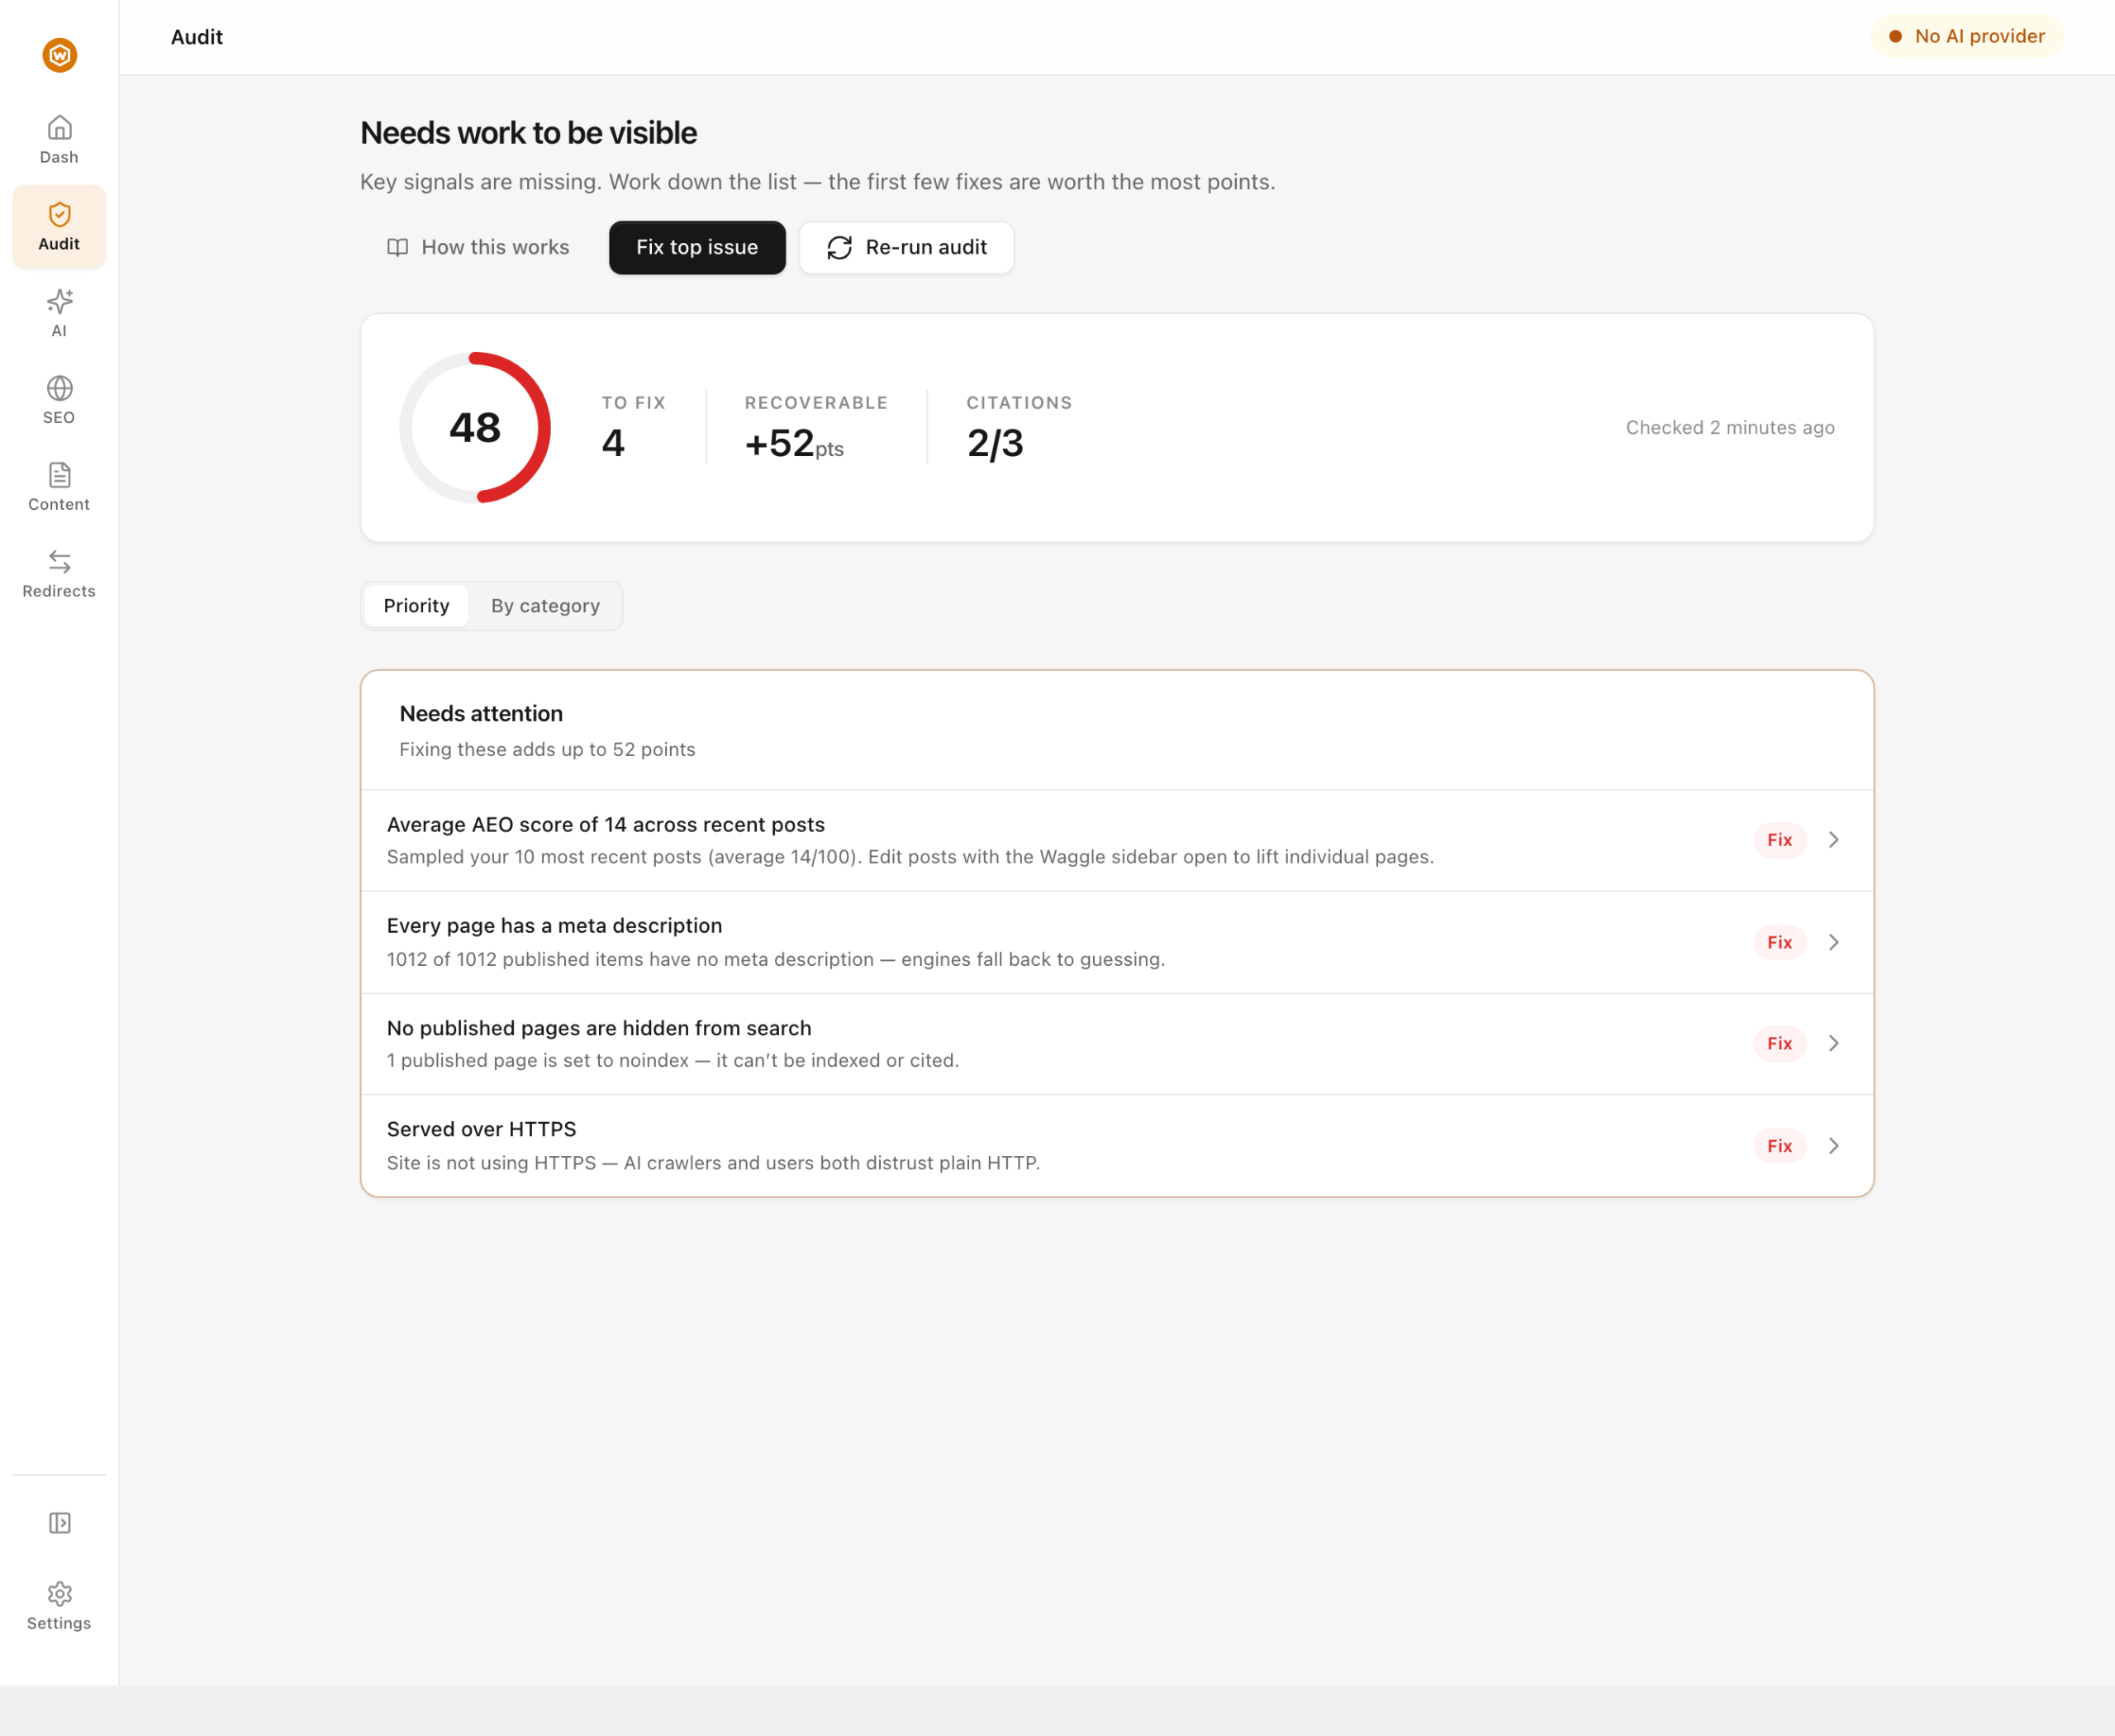The height and width of the screenshot is (1736, 2115).
Task: Fix the Served over HTTPS issue
Action: (x=1779, y=1146)
